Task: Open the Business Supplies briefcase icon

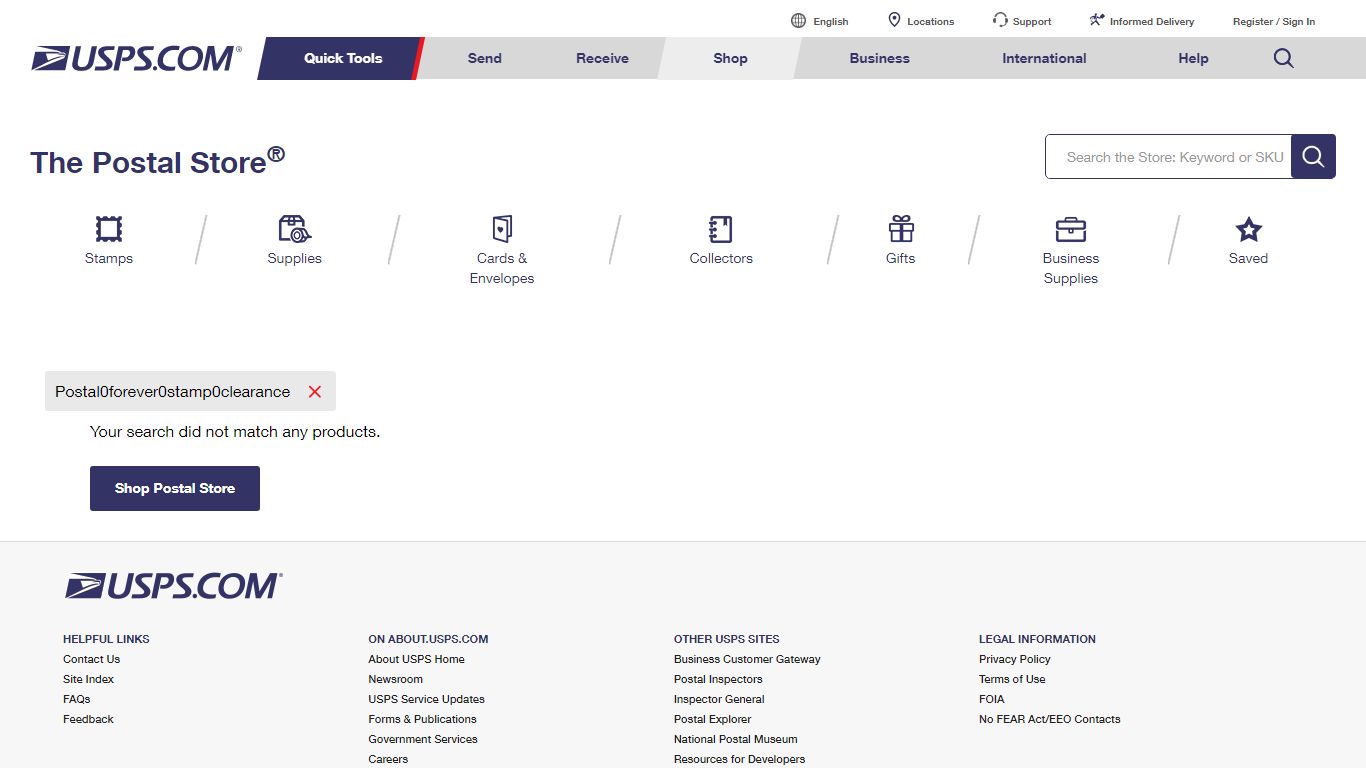Action: click(1071, 229)
